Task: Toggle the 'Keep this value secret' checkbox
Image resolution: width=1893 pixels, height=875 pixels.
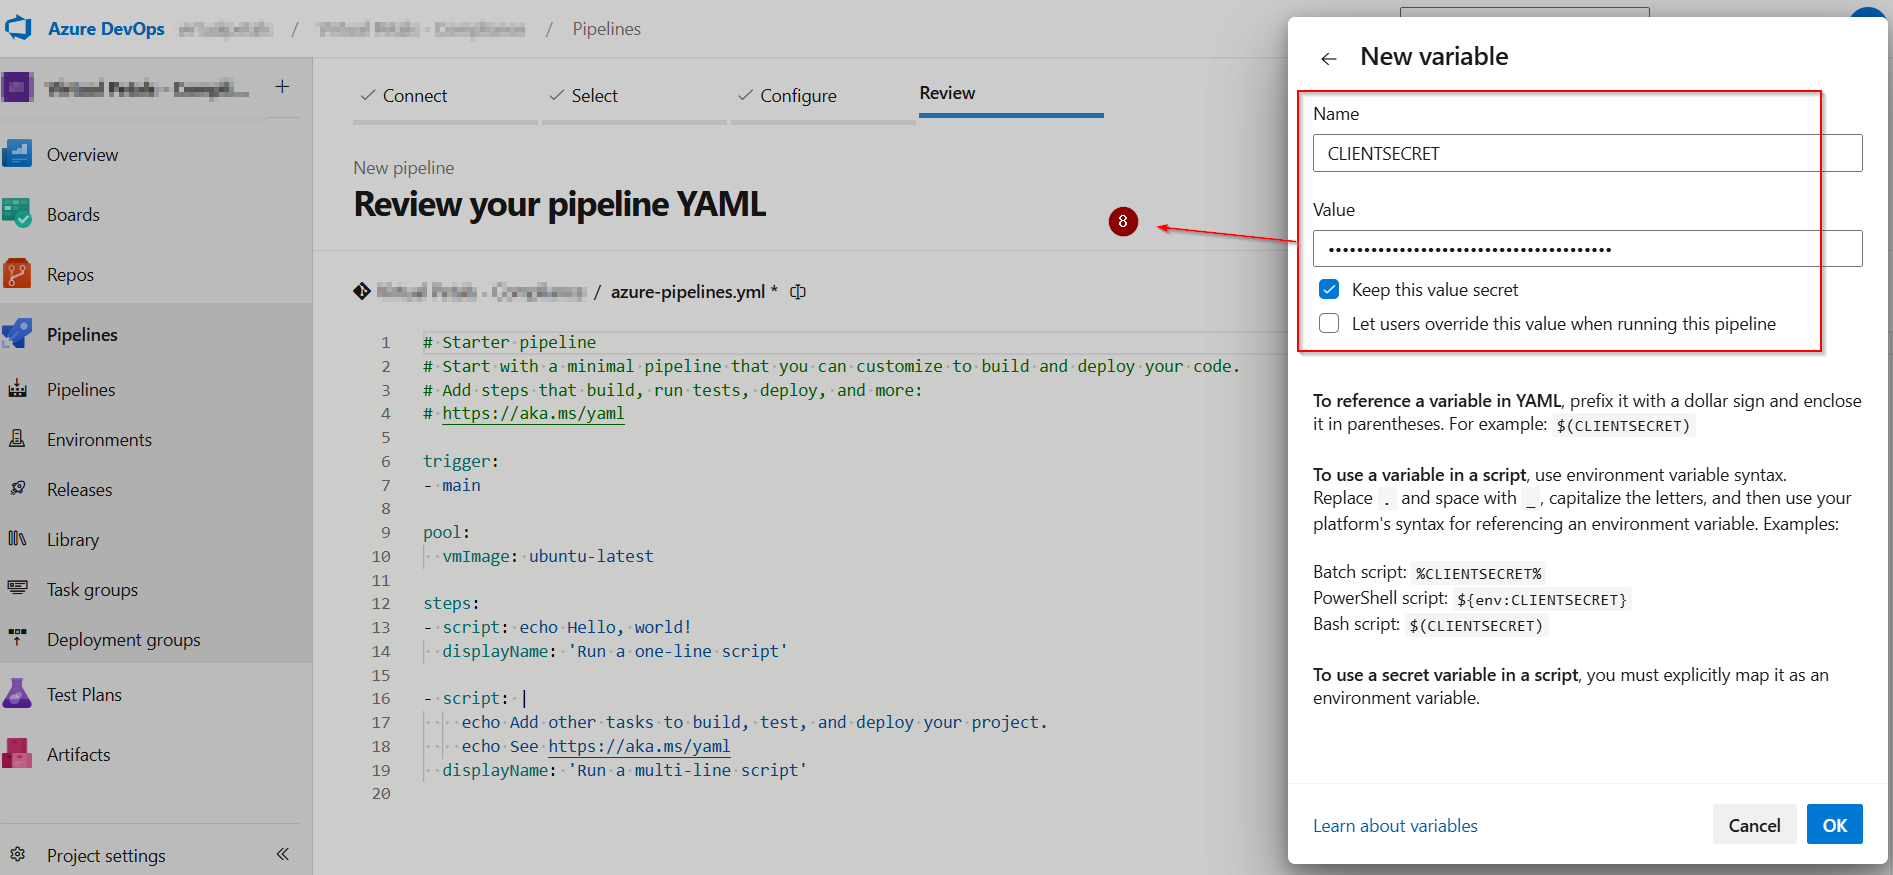Action: [x=1329, y=290]
